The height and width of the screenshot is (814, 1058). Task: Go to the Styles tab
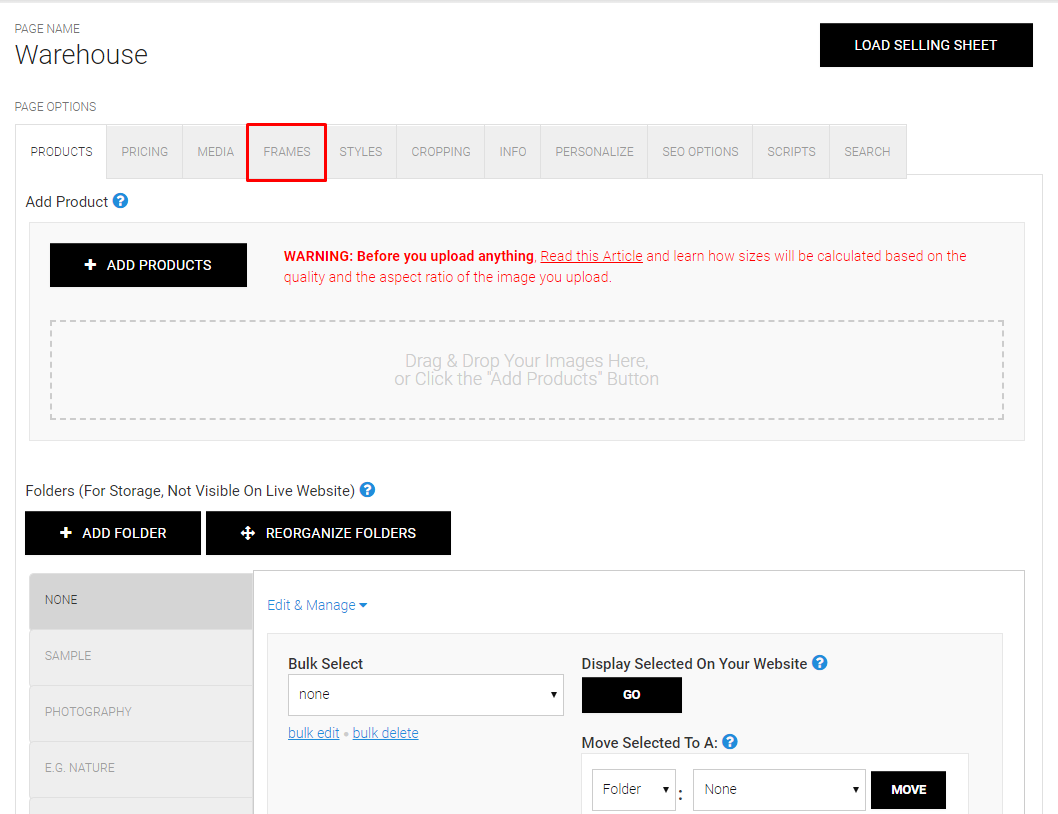[x=360, y=152]
